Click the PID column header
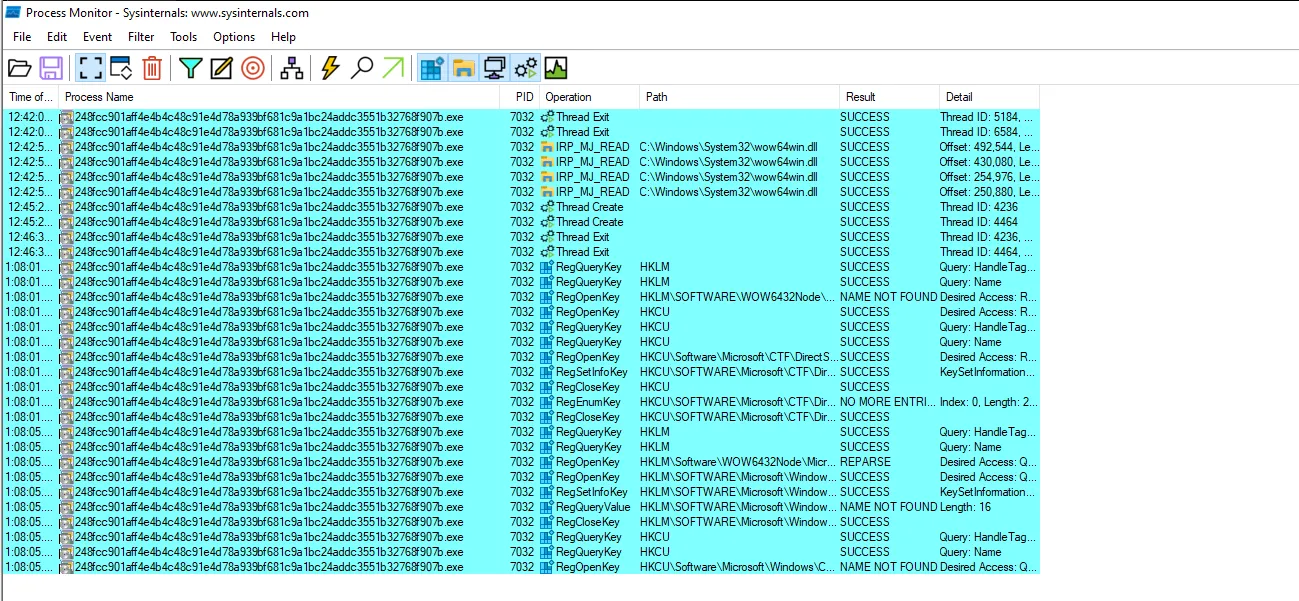1299x601 pixels. tap(520, 97)
